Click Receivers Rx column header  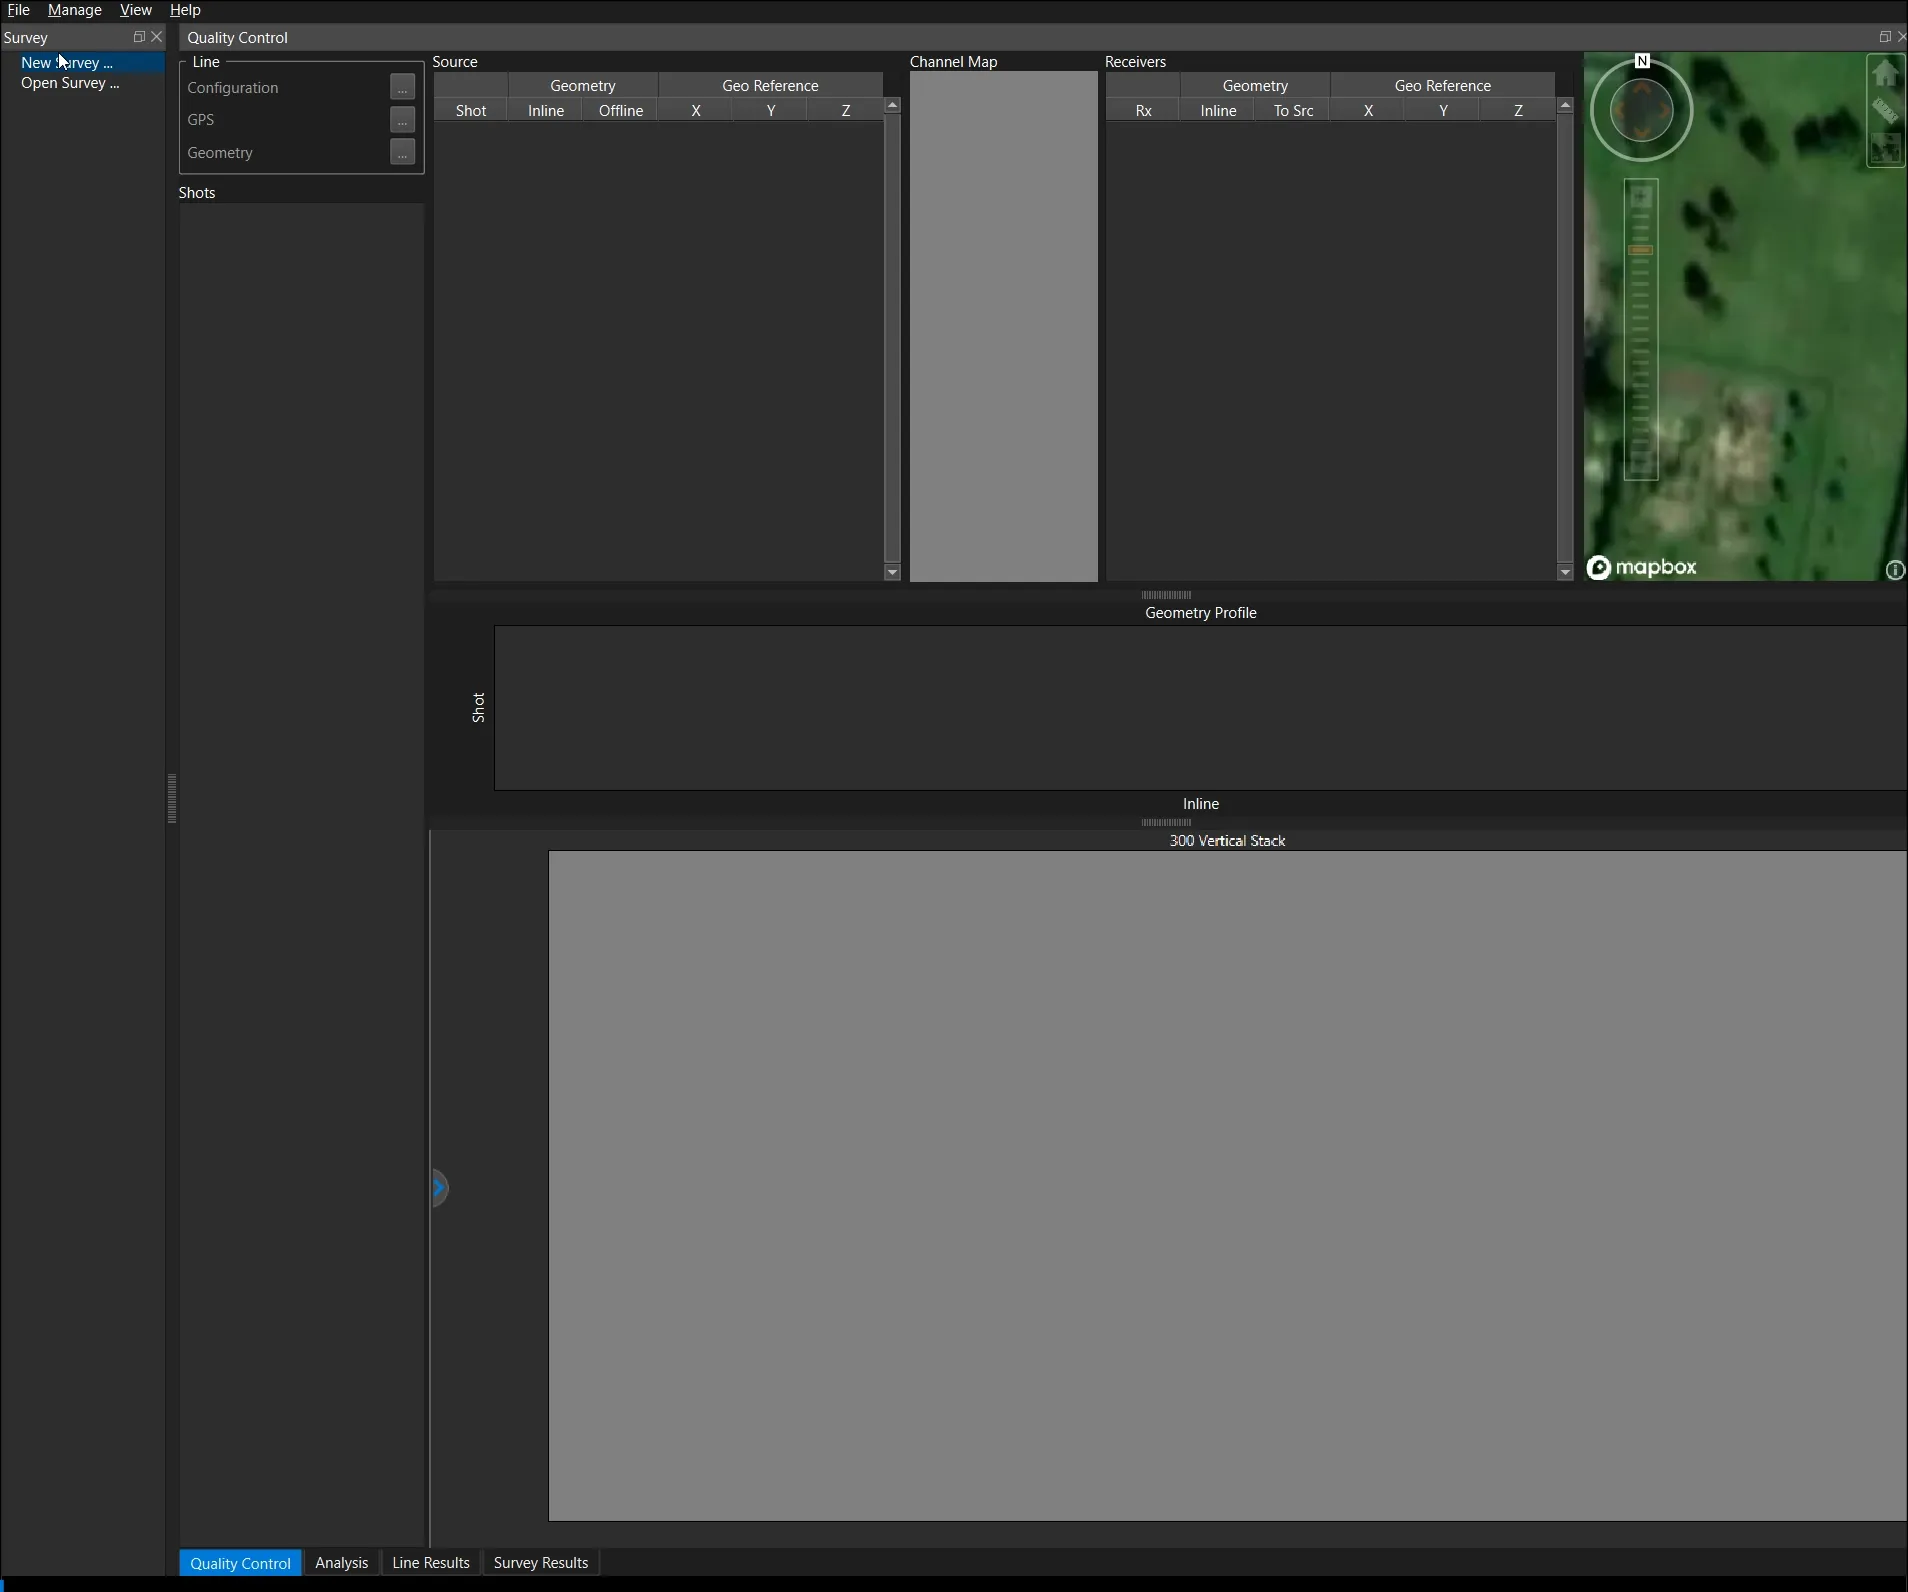pos(1144,111)
